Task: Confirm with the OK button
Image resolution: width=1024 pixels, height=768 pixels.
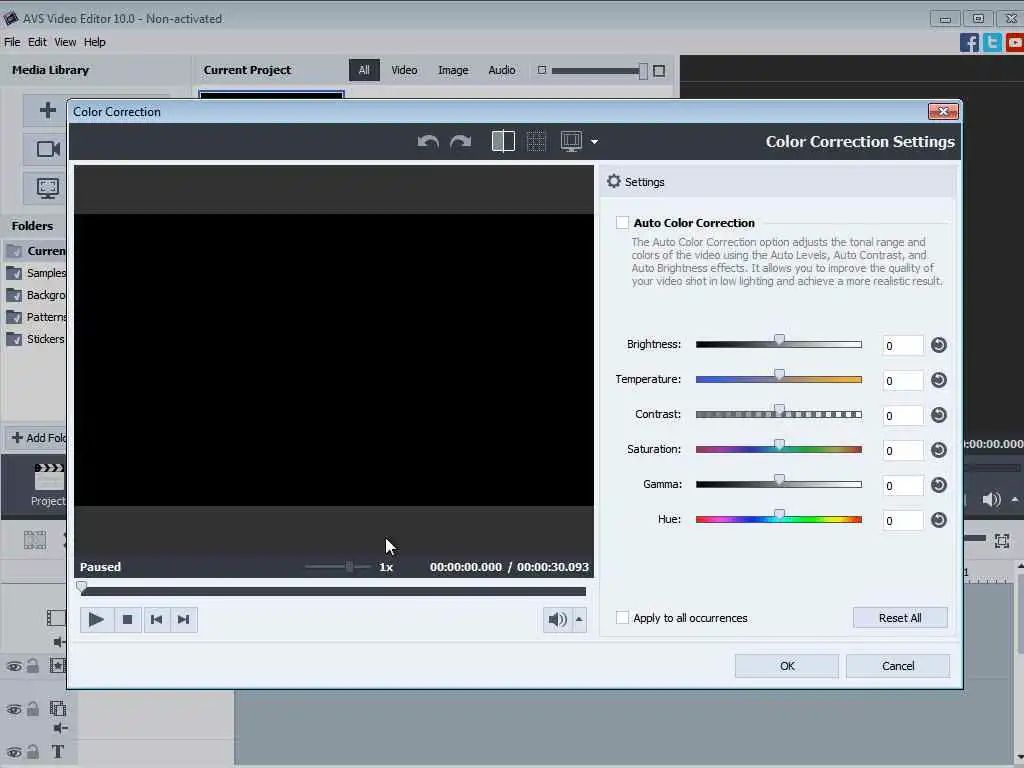Action: click(x=787, y=666)
